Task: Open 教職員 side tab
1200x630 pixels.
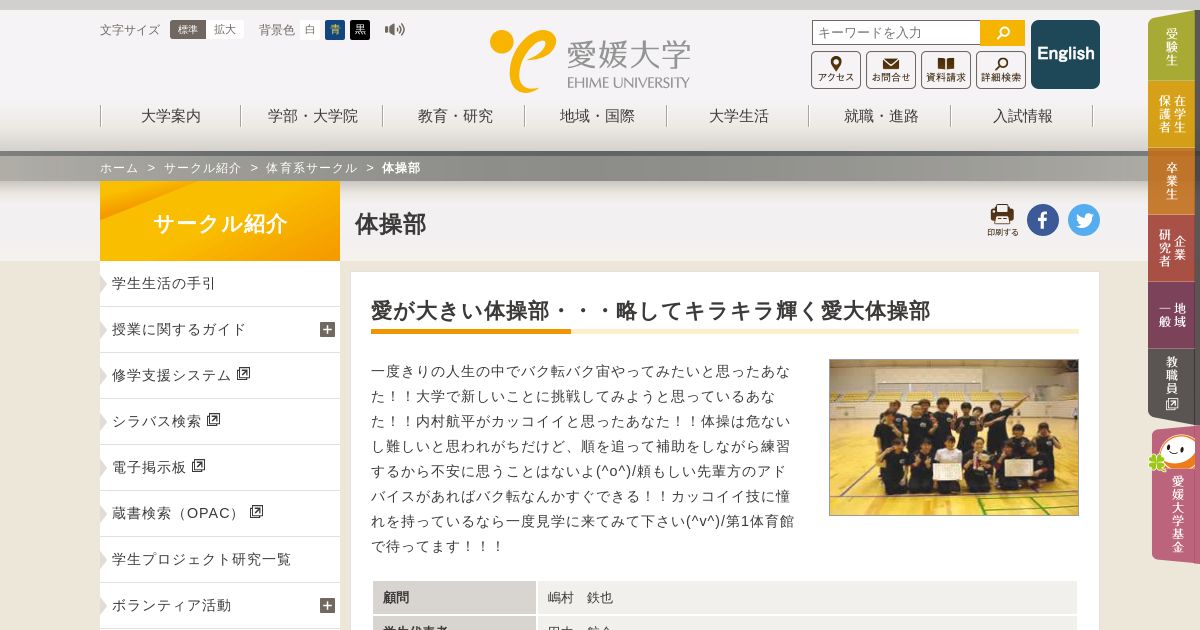Action: pyautogui.click(x=1172, y=384)
